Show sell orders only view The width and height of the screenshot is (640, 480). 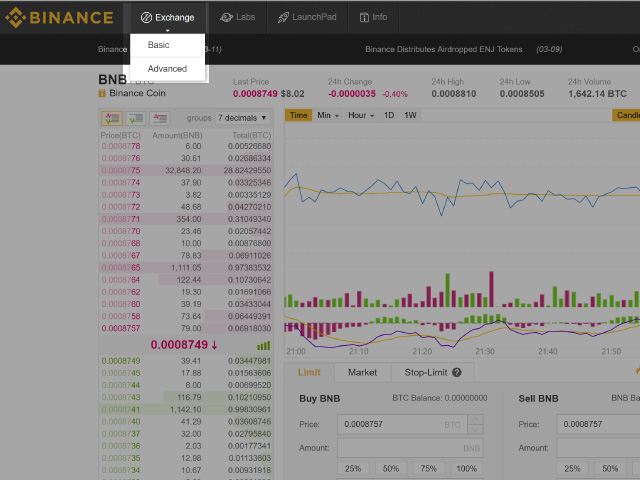click(160, 118)
